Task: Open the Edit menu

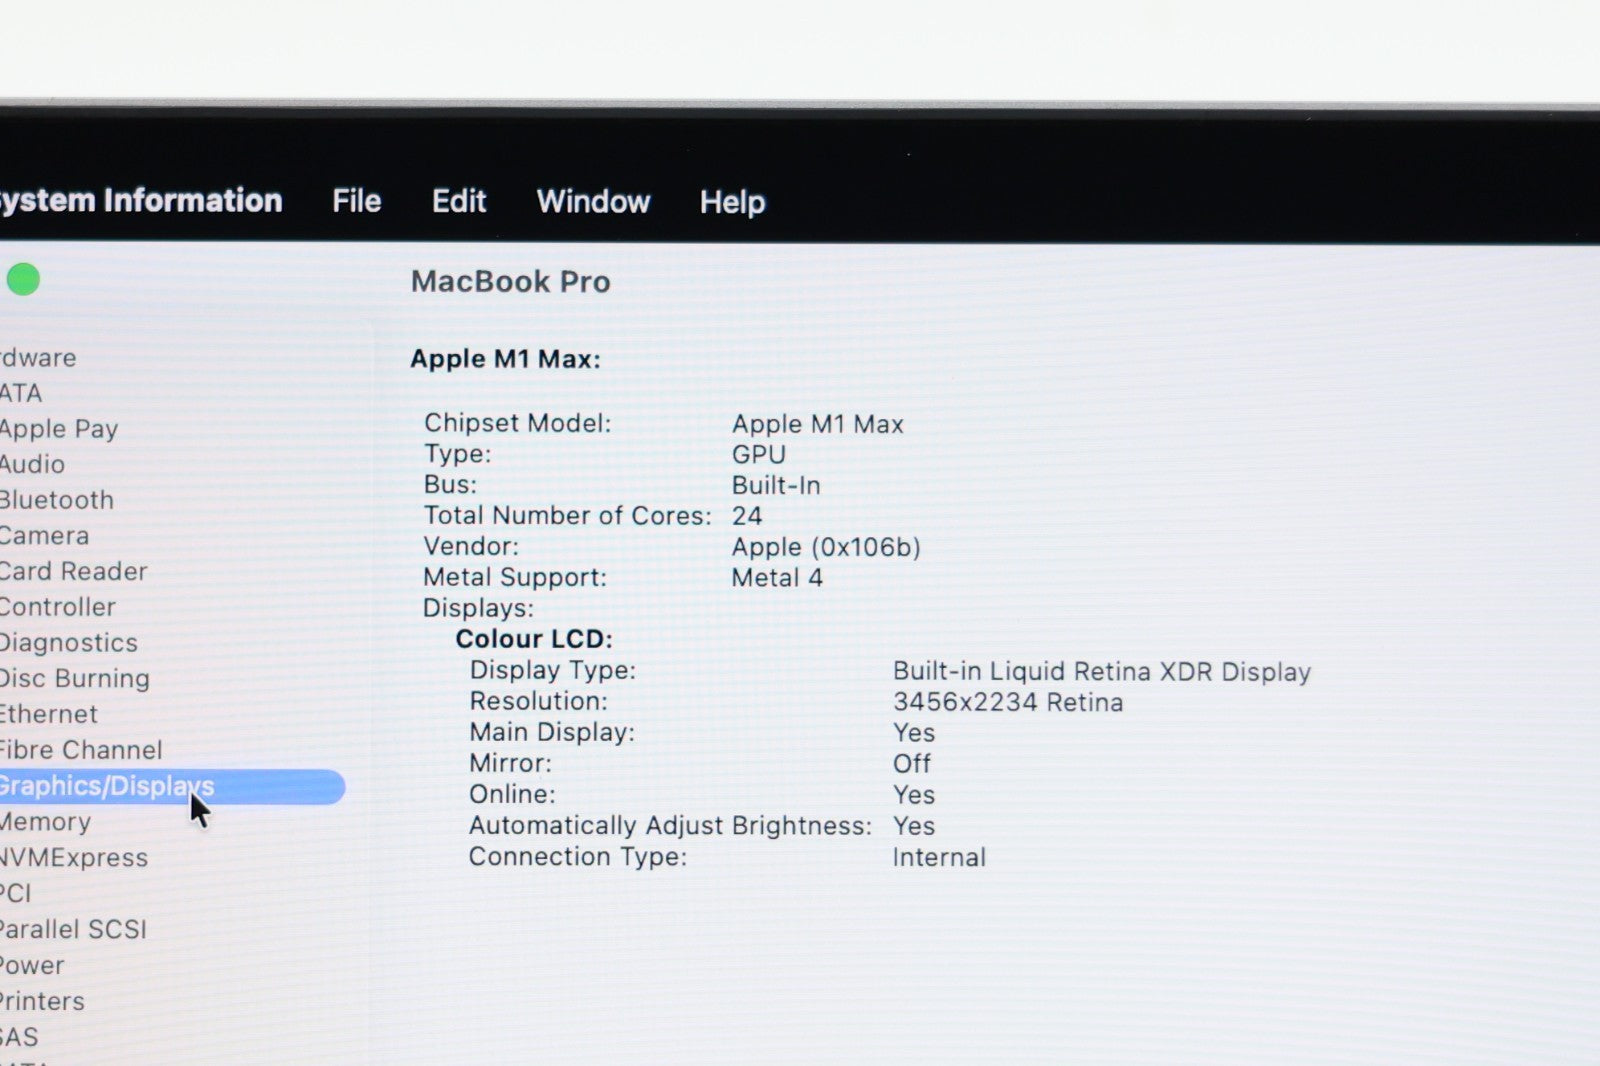Action: pyautogui.click(x=459, y=201)
